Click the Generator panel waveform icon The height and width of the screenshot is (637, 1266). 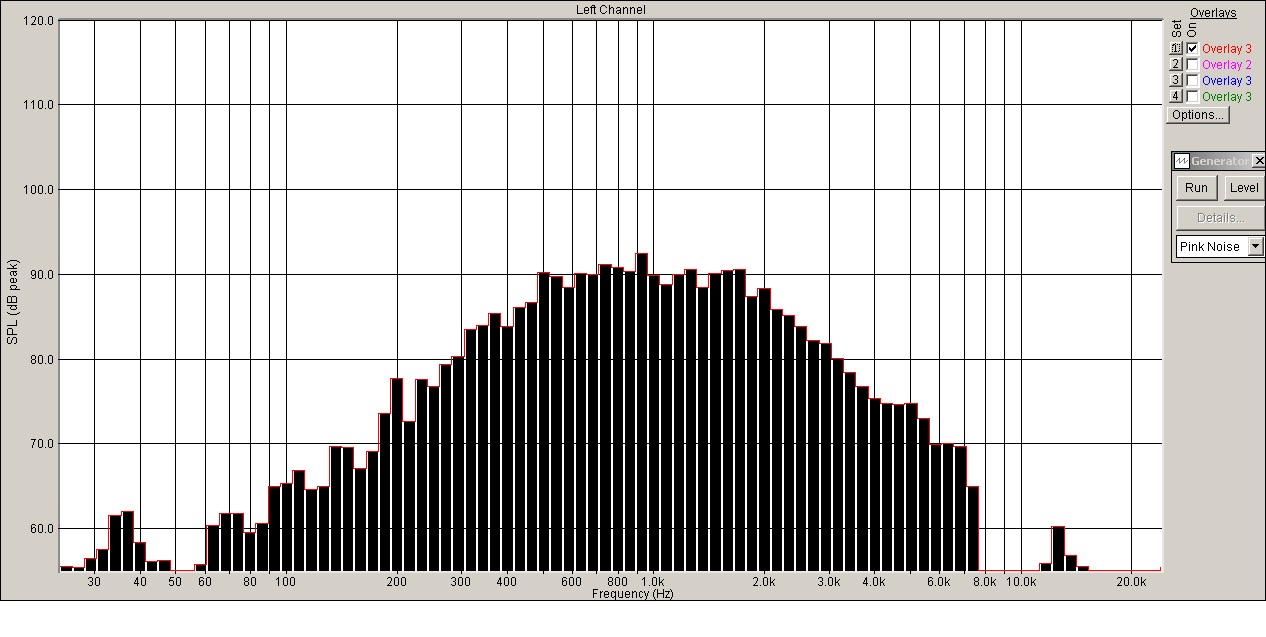tap(1181, 161)
